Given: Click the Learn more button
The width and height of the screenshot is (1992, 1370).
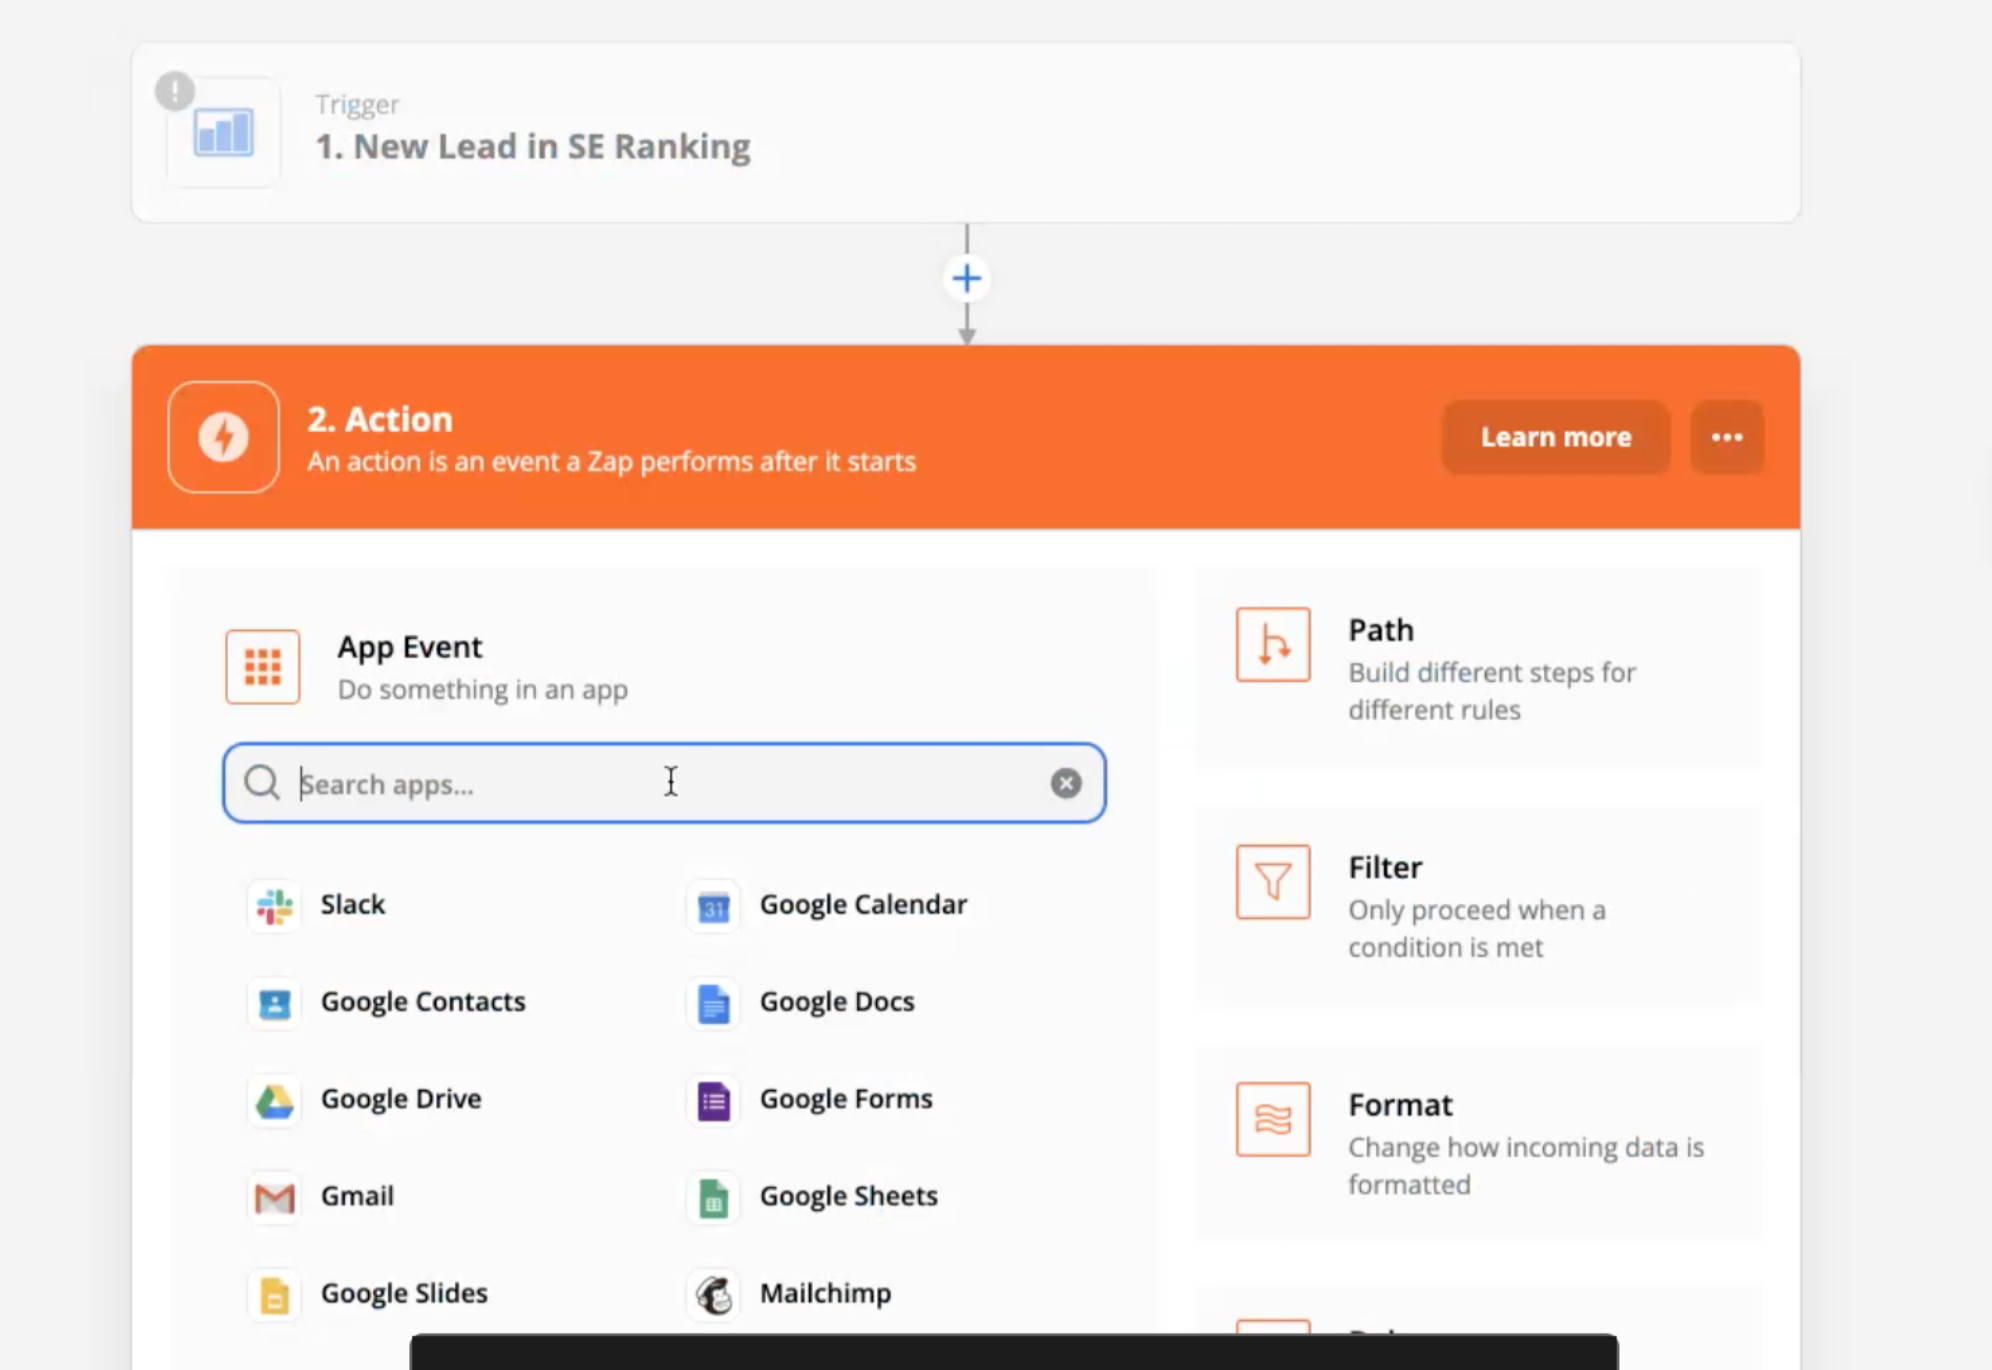Looking at the screenshot, I should pos(1556,437).
